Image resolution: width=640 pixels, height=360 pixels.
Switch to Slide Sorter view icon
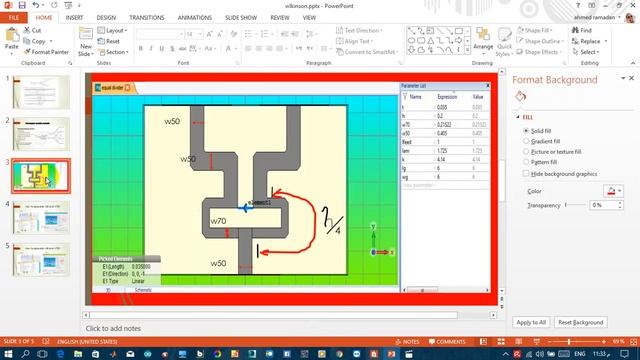click(501, 342)
